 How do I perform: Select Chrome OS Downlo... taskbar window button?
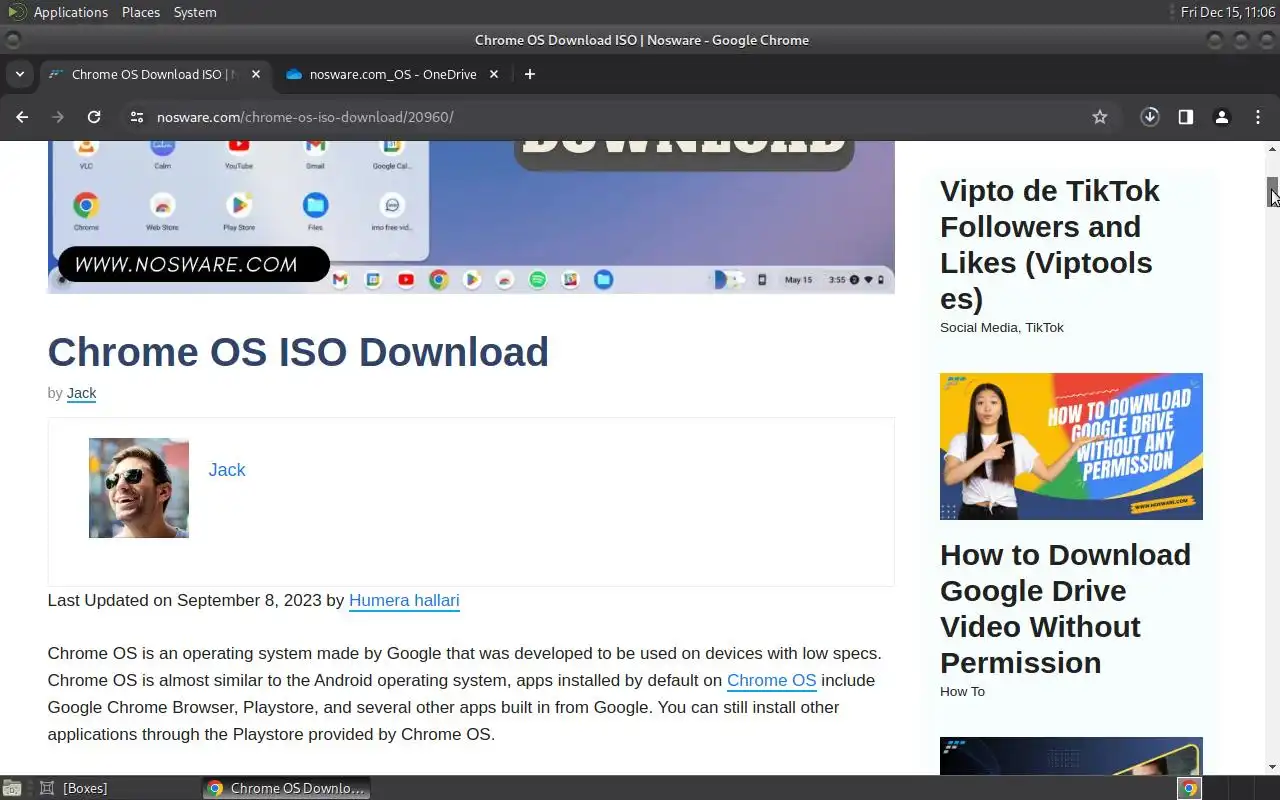tap(286, 788)
